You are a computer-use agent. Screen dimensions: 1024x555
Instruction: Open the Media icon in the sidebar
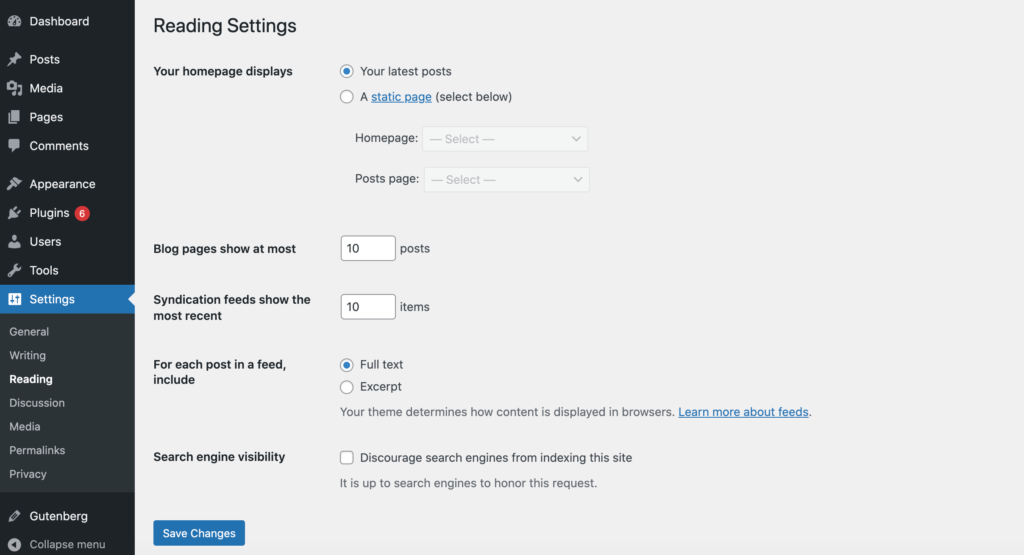[x=14, y=88]
